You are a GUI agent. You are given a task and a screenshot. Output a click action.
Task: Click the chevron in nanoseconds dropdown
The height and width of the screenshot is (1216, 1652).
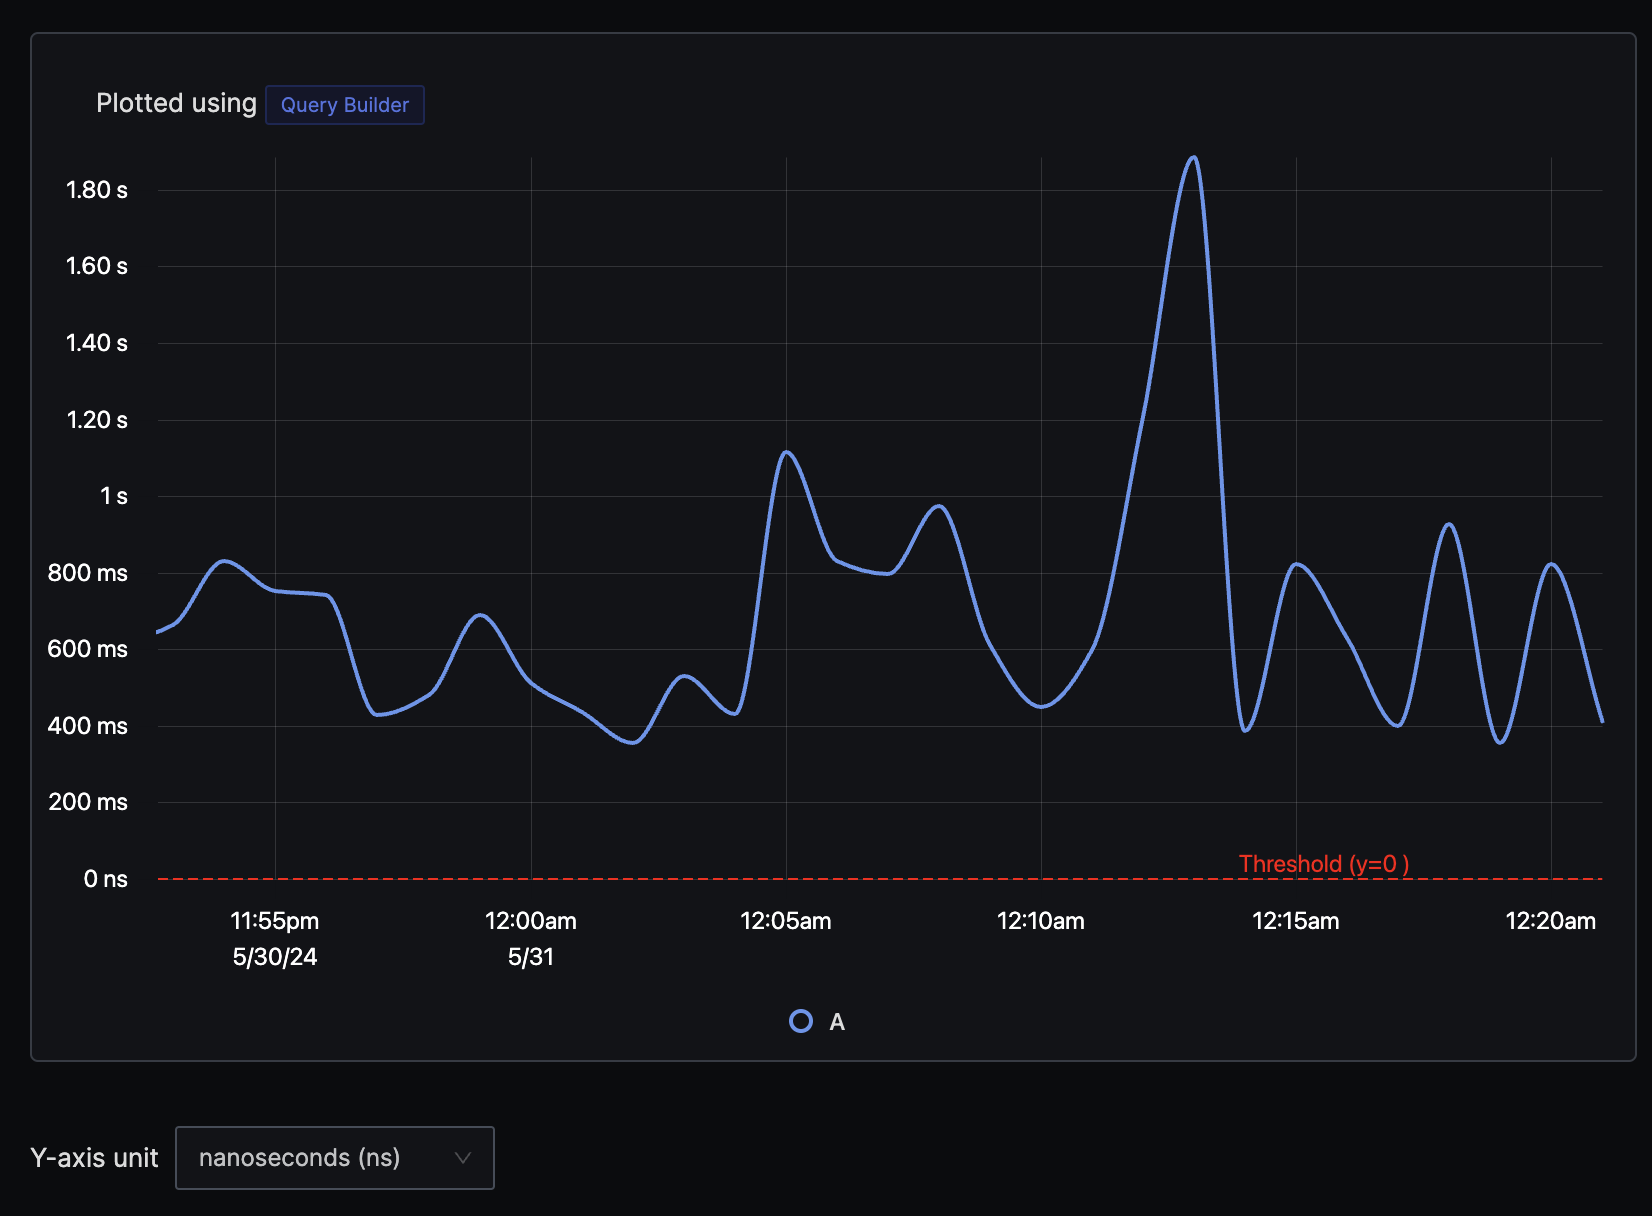(463, 1158)
